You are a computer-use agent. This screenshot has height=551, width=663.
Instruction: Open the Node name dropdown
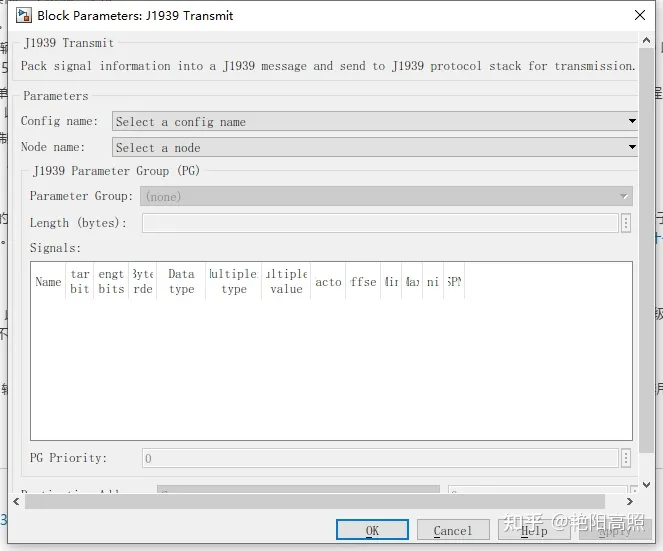375,147
